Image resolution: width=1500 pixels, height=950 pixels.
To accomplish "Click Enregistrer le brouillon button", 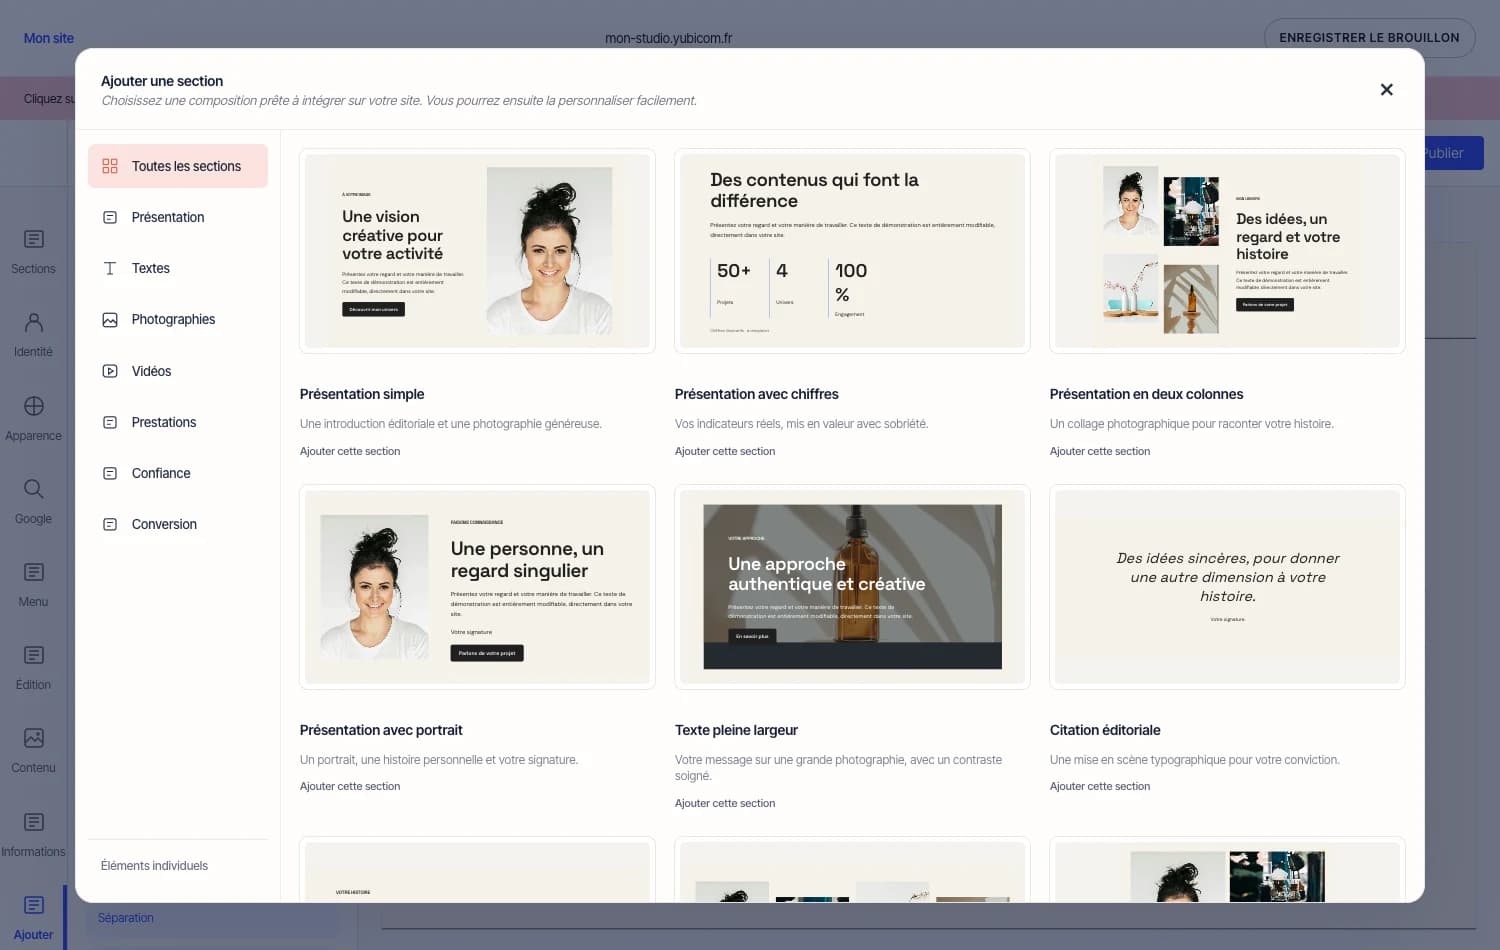I will 1369,38.
